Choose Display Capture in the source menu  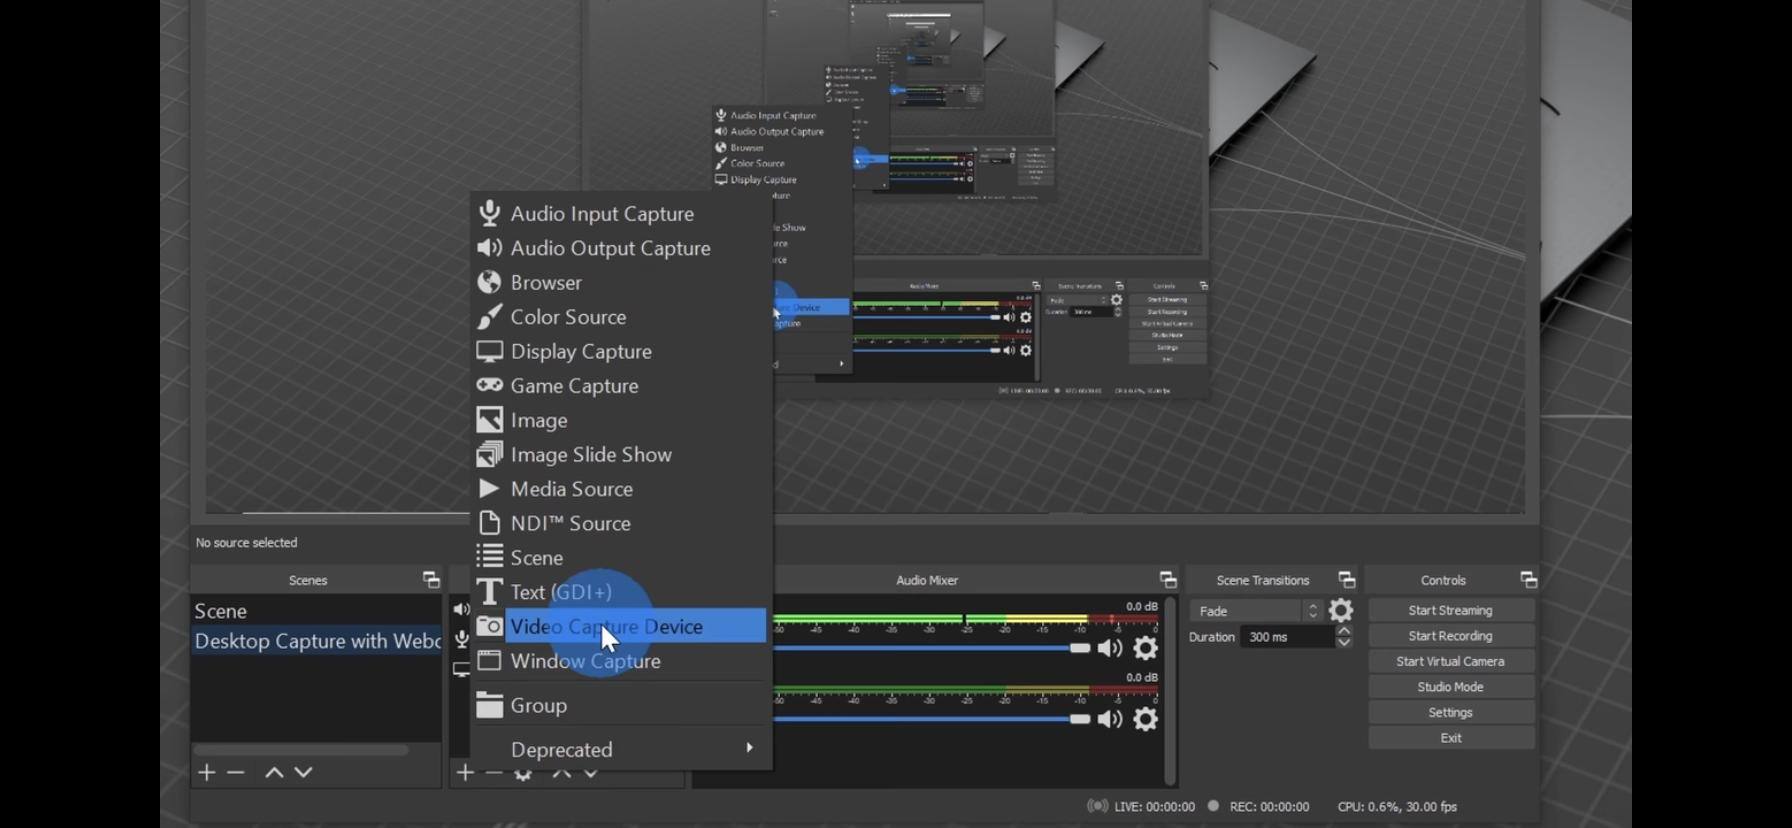pos(580,351)
